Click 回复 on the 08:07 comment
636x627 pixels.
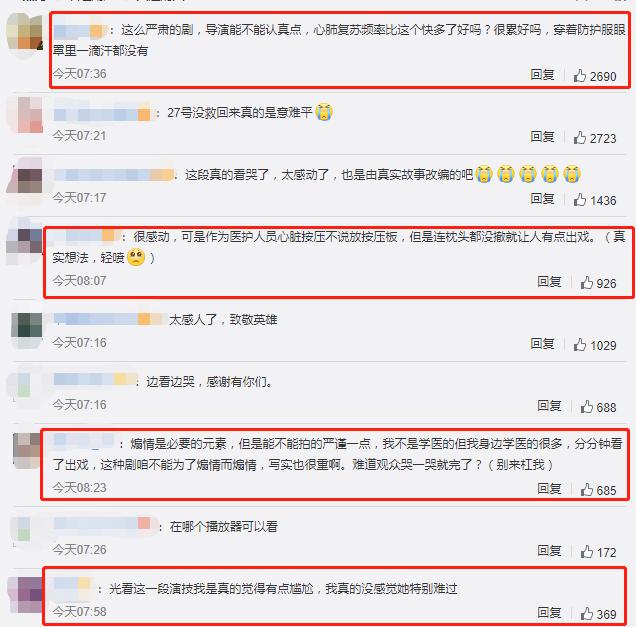point(549,281)
